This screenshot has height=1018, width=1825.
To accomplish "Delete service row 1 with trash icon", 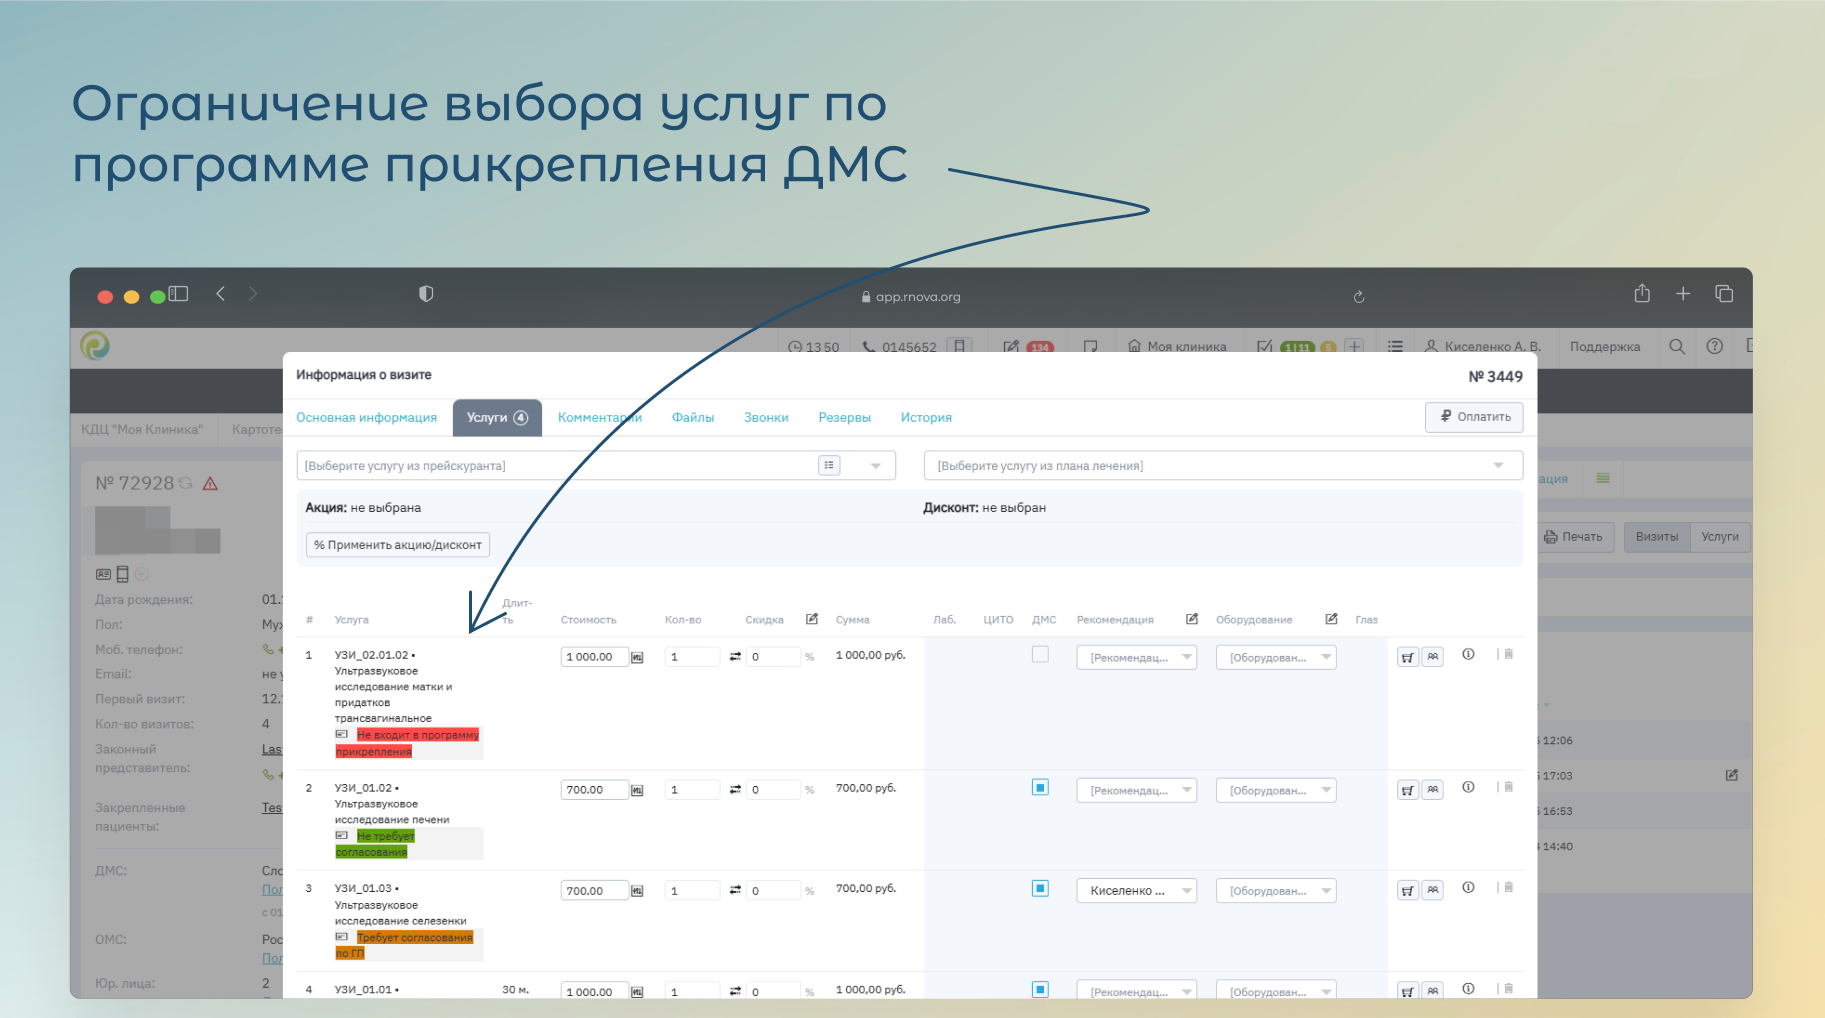I will 1509,654.
